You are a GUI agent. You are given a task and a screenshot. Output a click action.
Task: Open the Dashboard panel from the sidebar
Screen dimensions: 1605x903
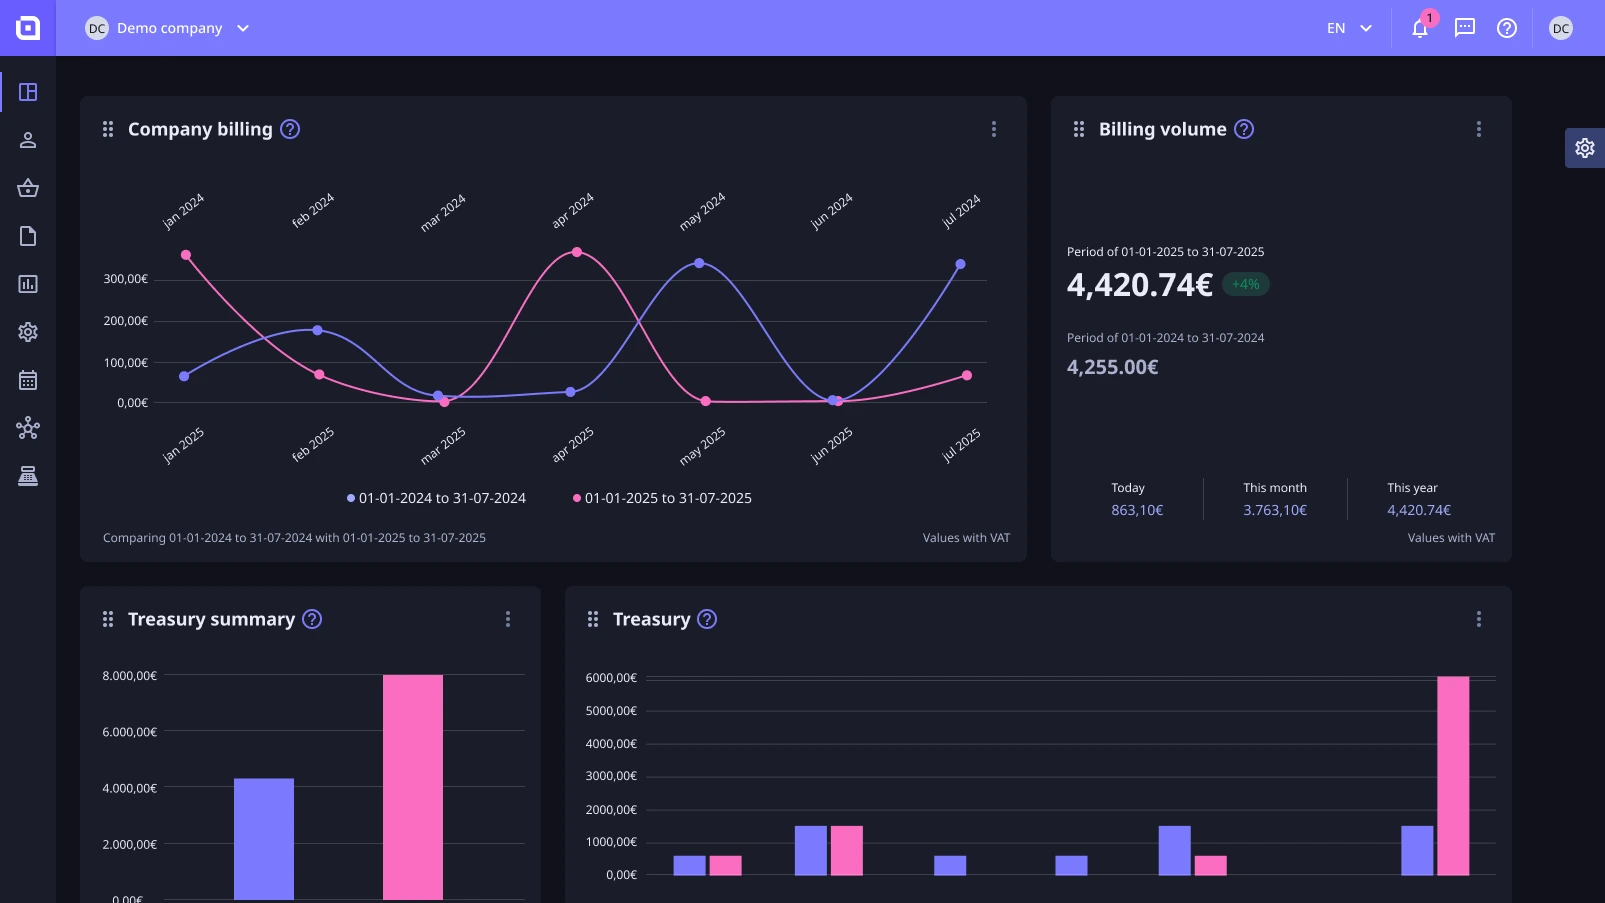pyautogui.click(x=28, y=91)
